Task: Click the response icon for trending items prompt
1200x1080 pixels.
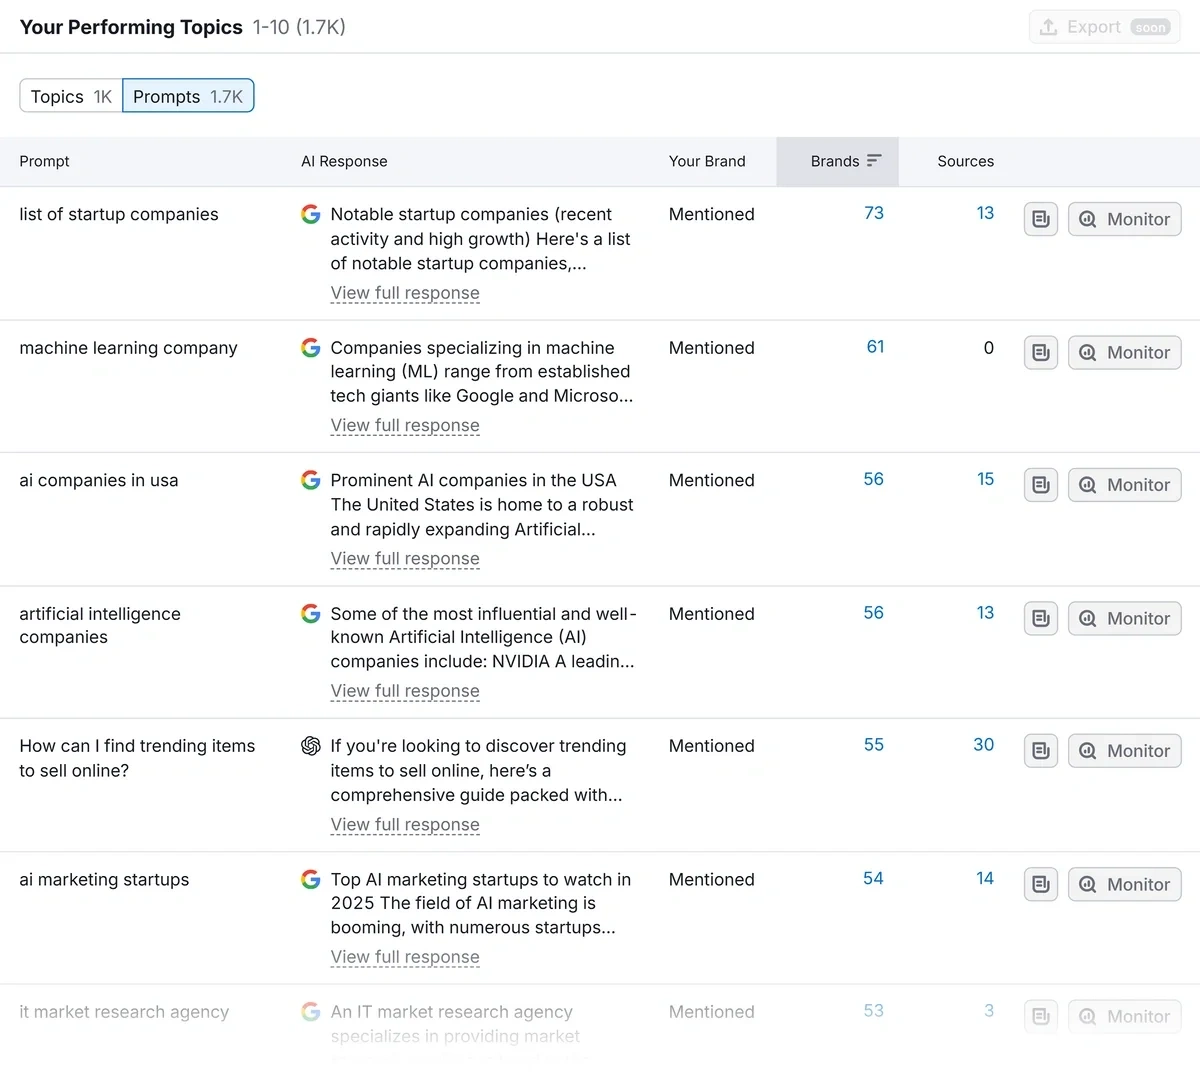Action: pyautogui.click(x=1040, y=751)
